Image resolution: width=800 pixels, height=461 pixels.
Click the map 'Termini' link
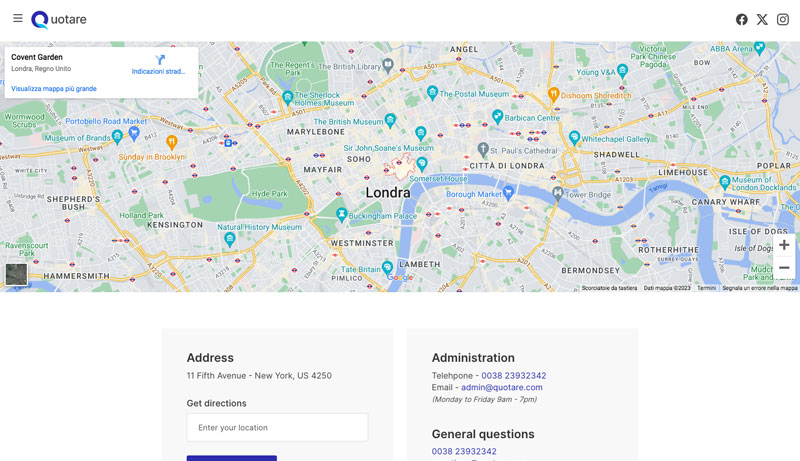(x=706, y=288)
